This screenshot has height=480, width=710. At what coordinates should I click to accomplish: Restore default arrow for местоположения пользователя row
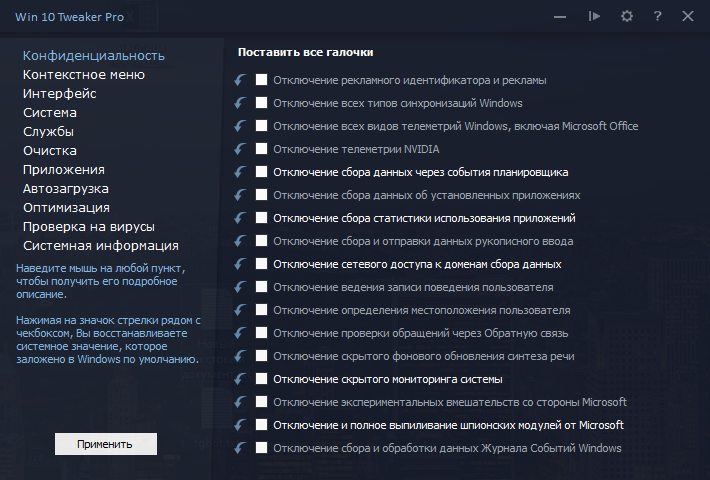point(240,310)
